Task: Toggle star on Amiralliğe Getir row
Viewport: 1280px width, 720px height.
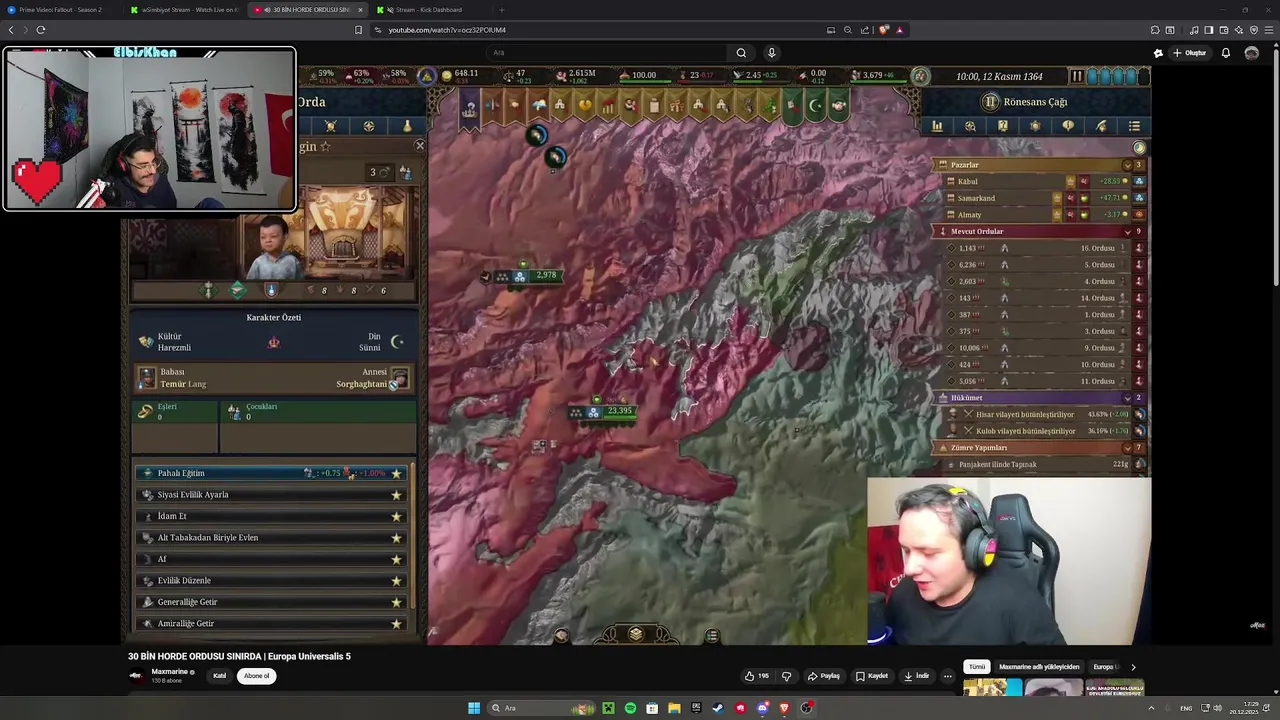Action: point(396,624)
